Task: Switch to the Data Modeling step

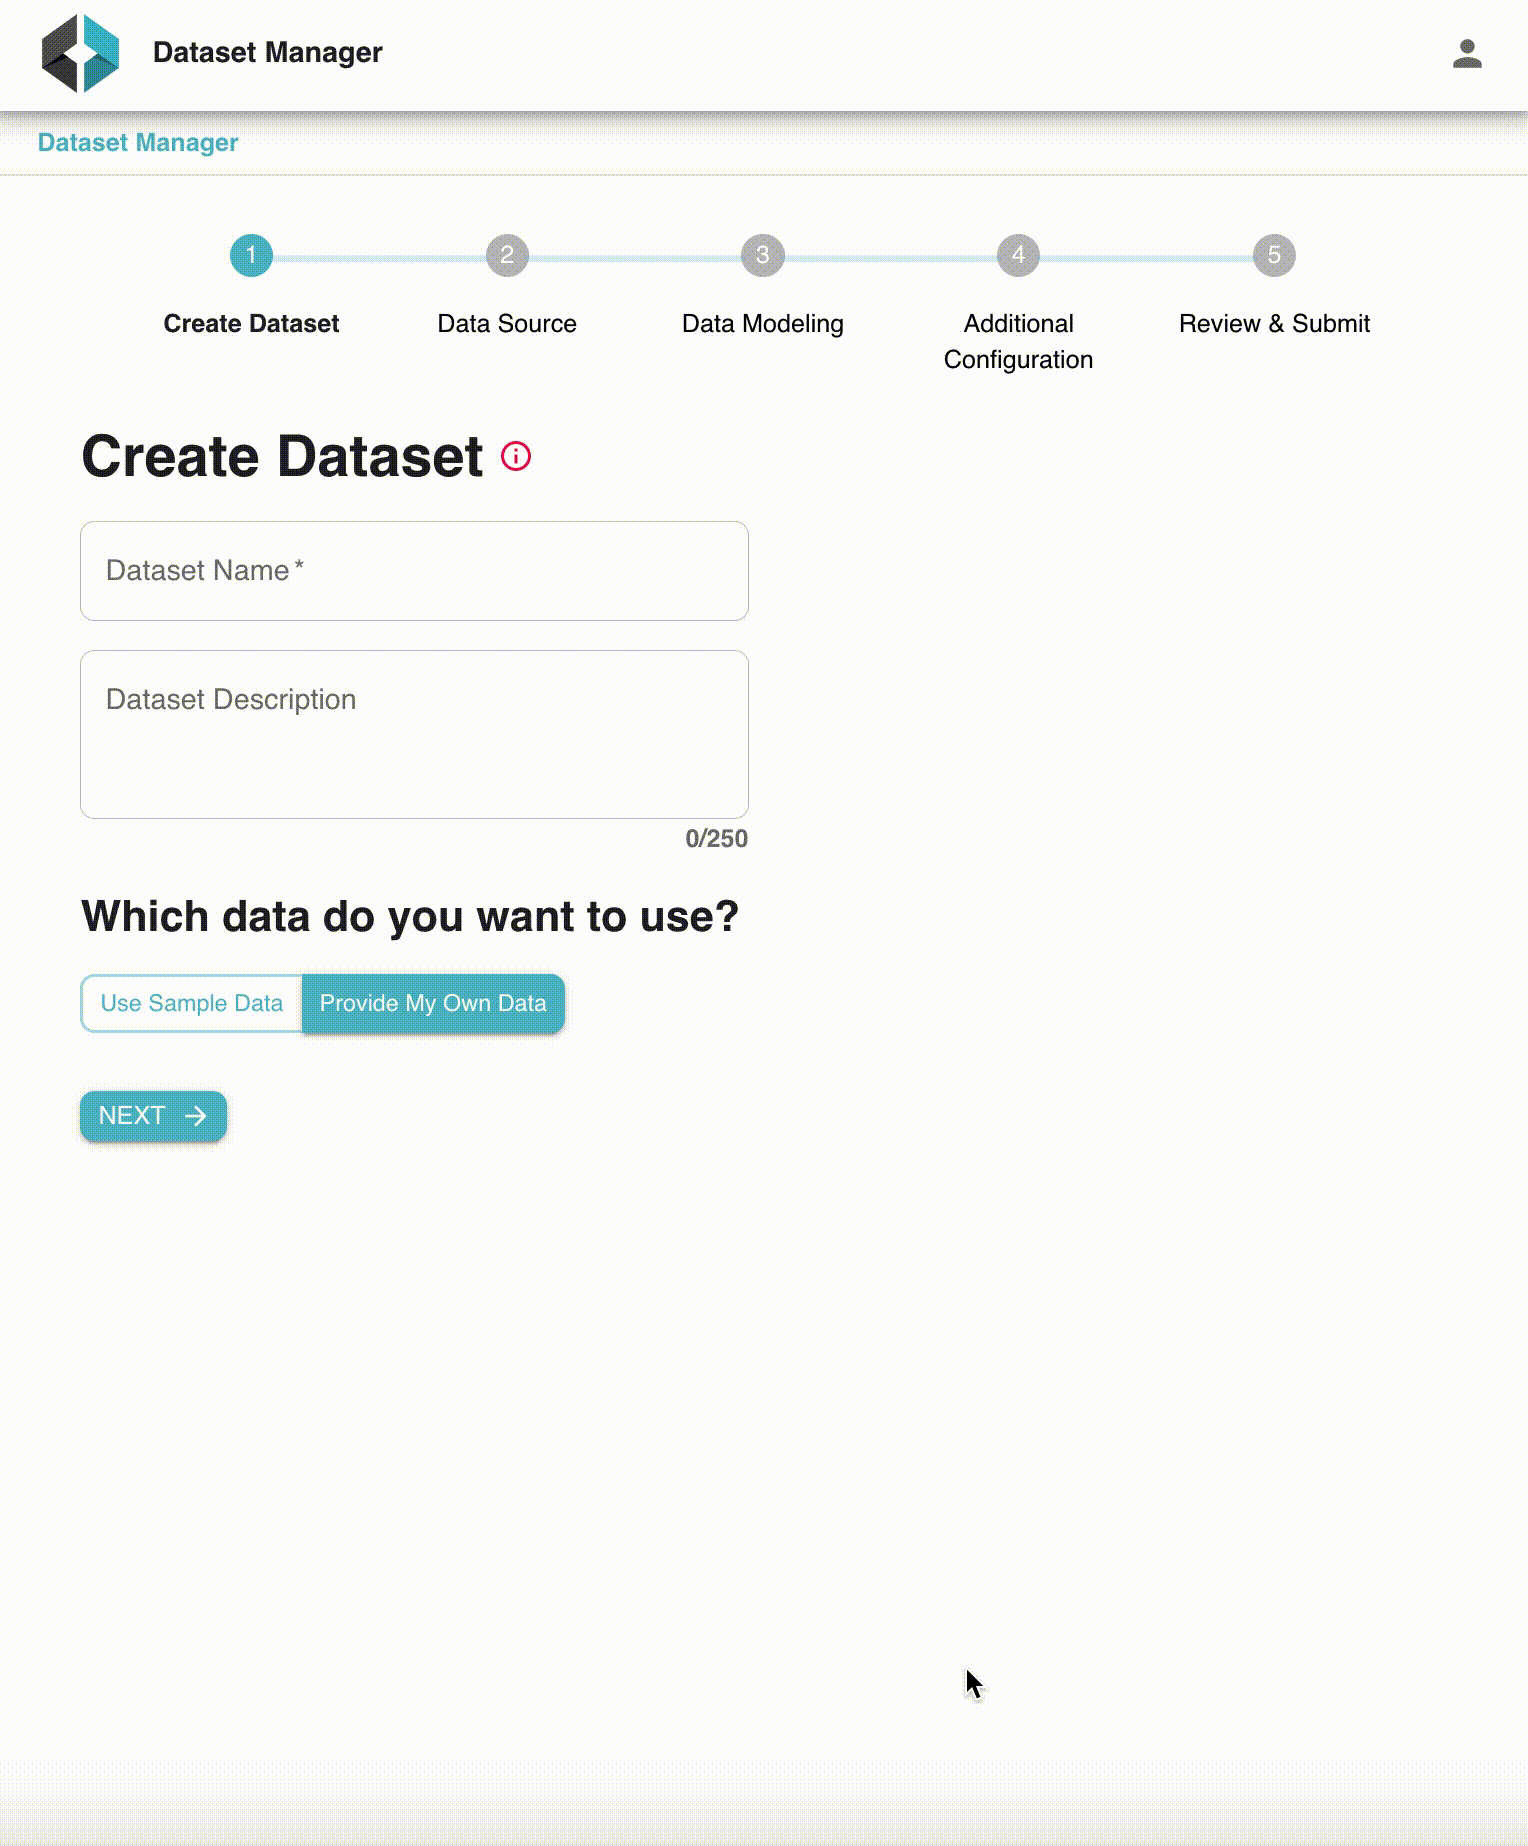Action: click(x=762, y=323)
